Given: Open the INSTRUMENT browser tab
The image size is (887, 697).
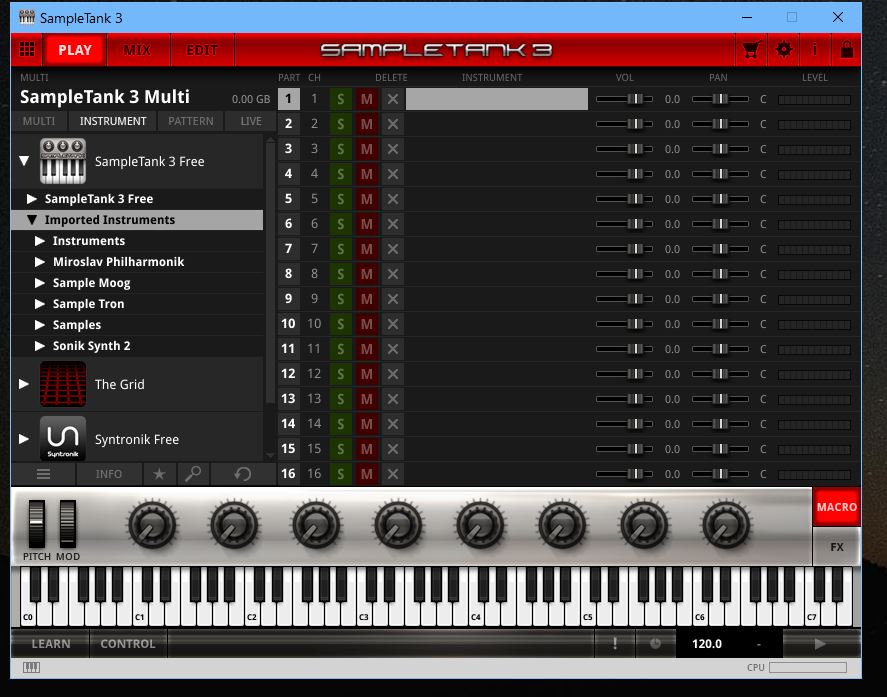Looking at the screenshot, I should pos(113,121).
